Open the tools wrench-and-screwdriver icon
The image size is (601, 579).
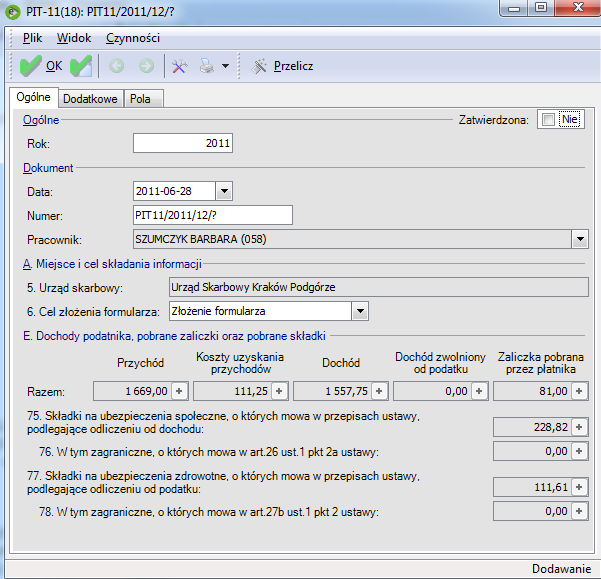click(x=179, y=66)
